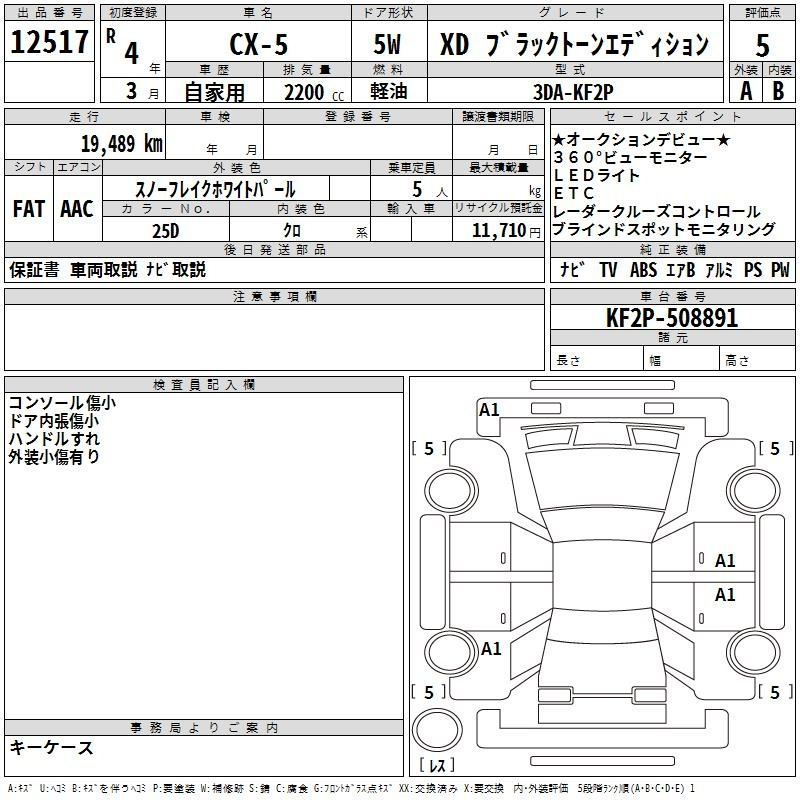The image size is (800, 800).
Task: Click the overall evaluation score 5
Action: (762, 46)
